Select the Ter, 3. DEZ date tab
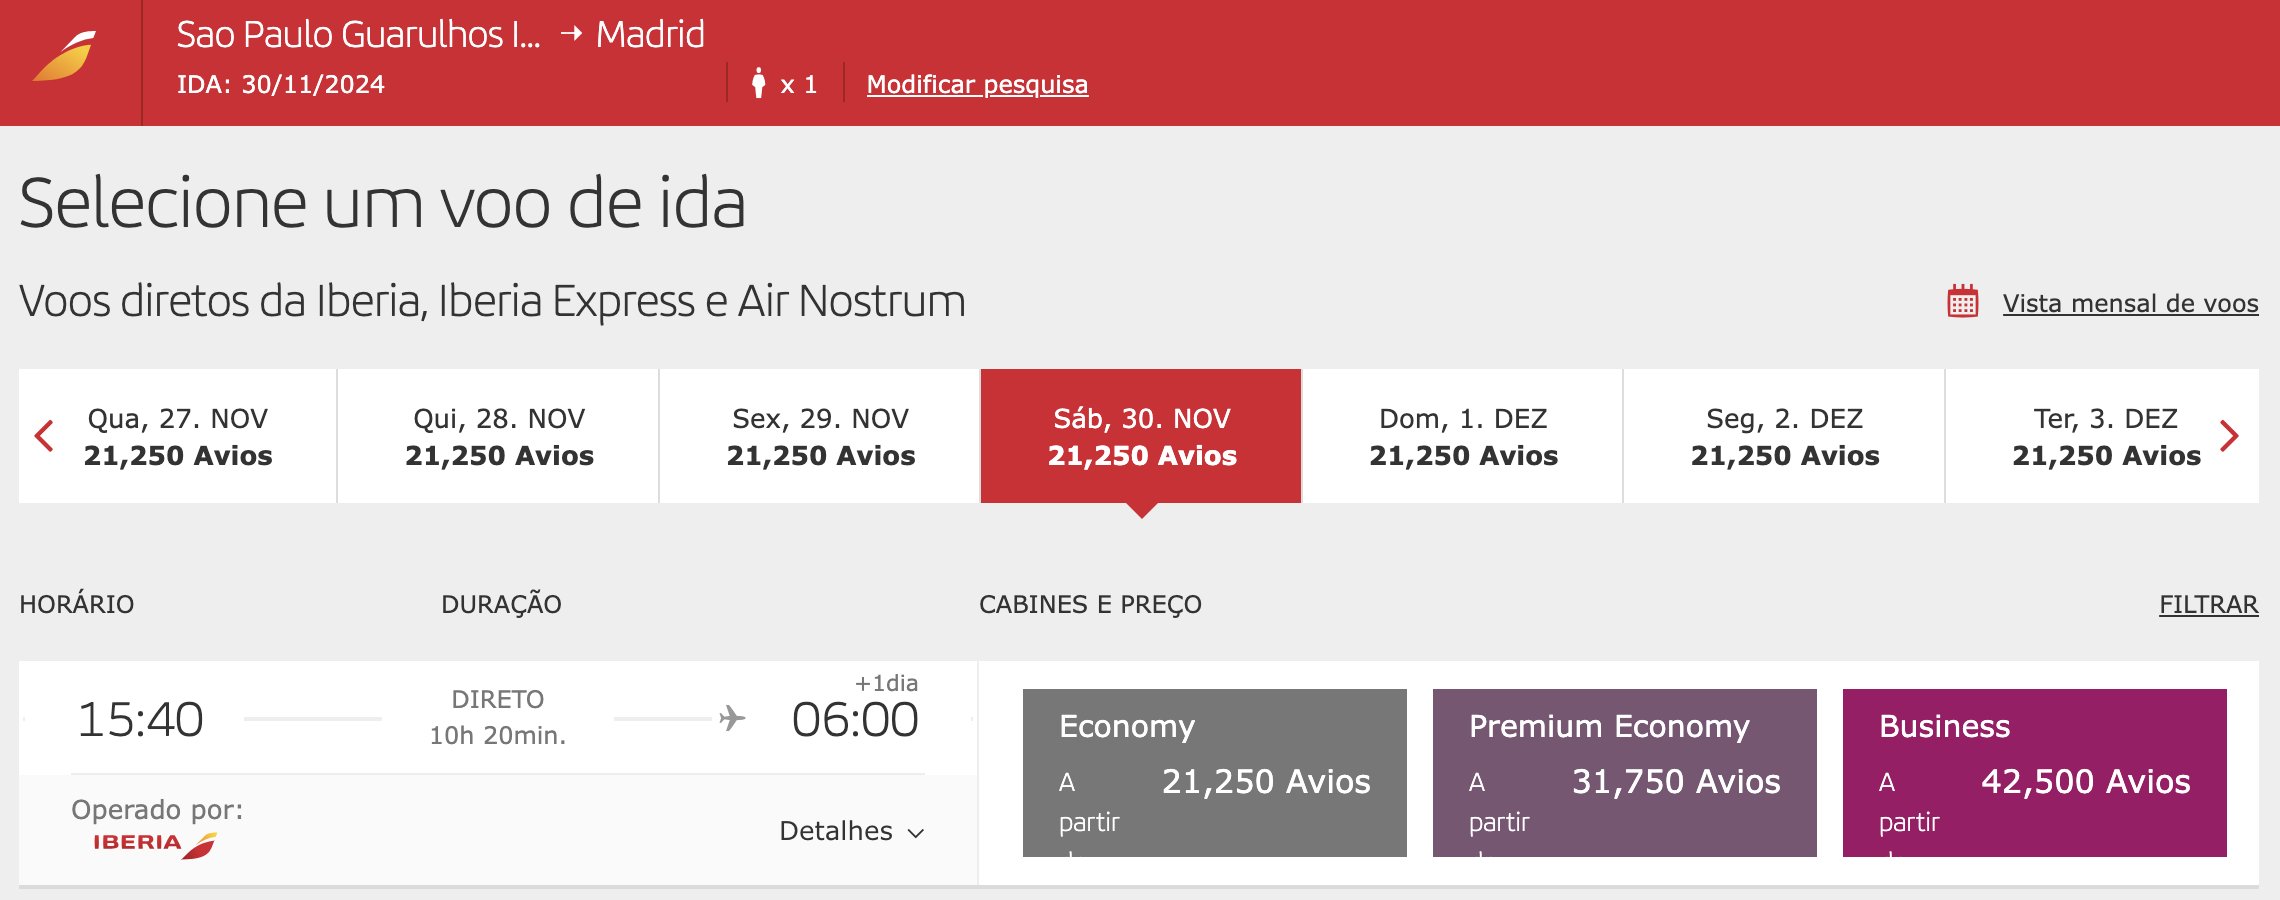The image size is (2280, 900). 2105,436
